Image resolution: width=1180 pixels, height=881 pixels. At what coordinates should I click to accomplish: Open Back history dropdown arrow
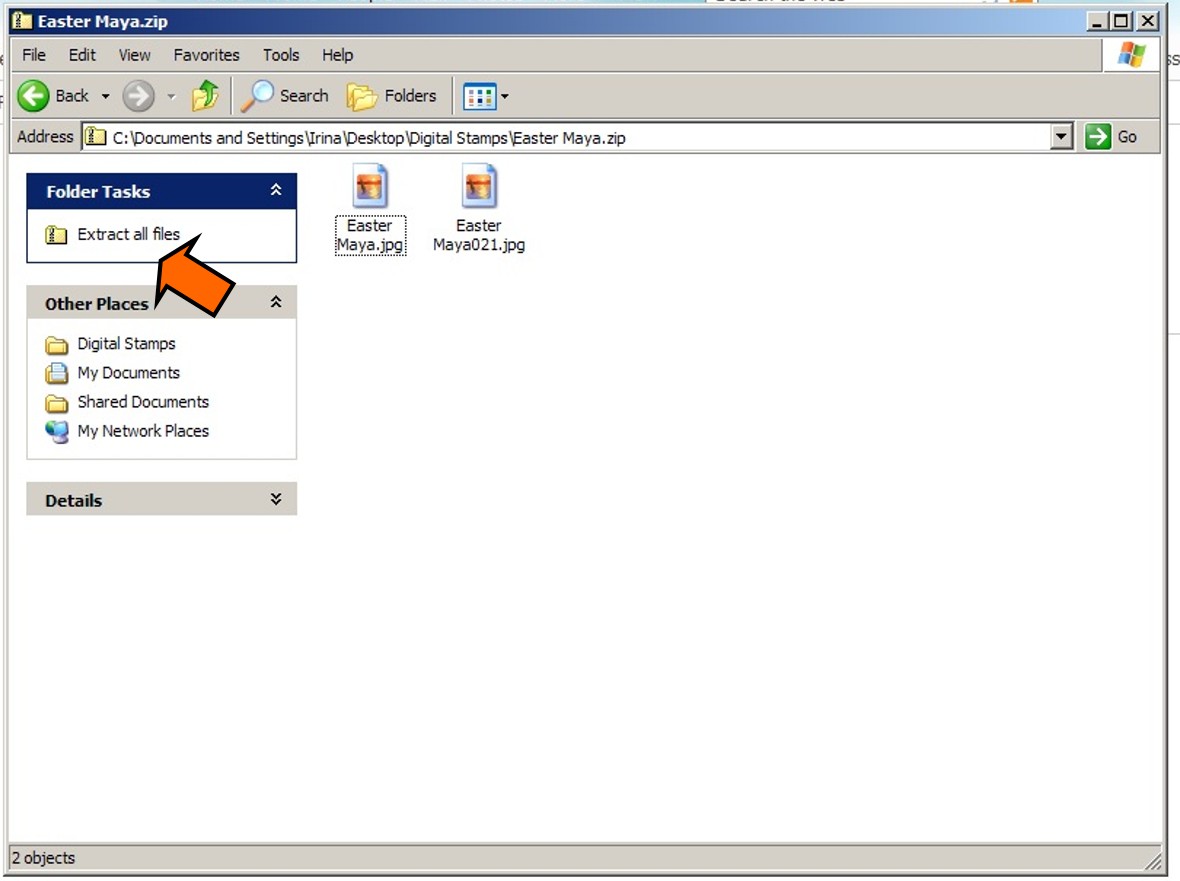[105, 96]
